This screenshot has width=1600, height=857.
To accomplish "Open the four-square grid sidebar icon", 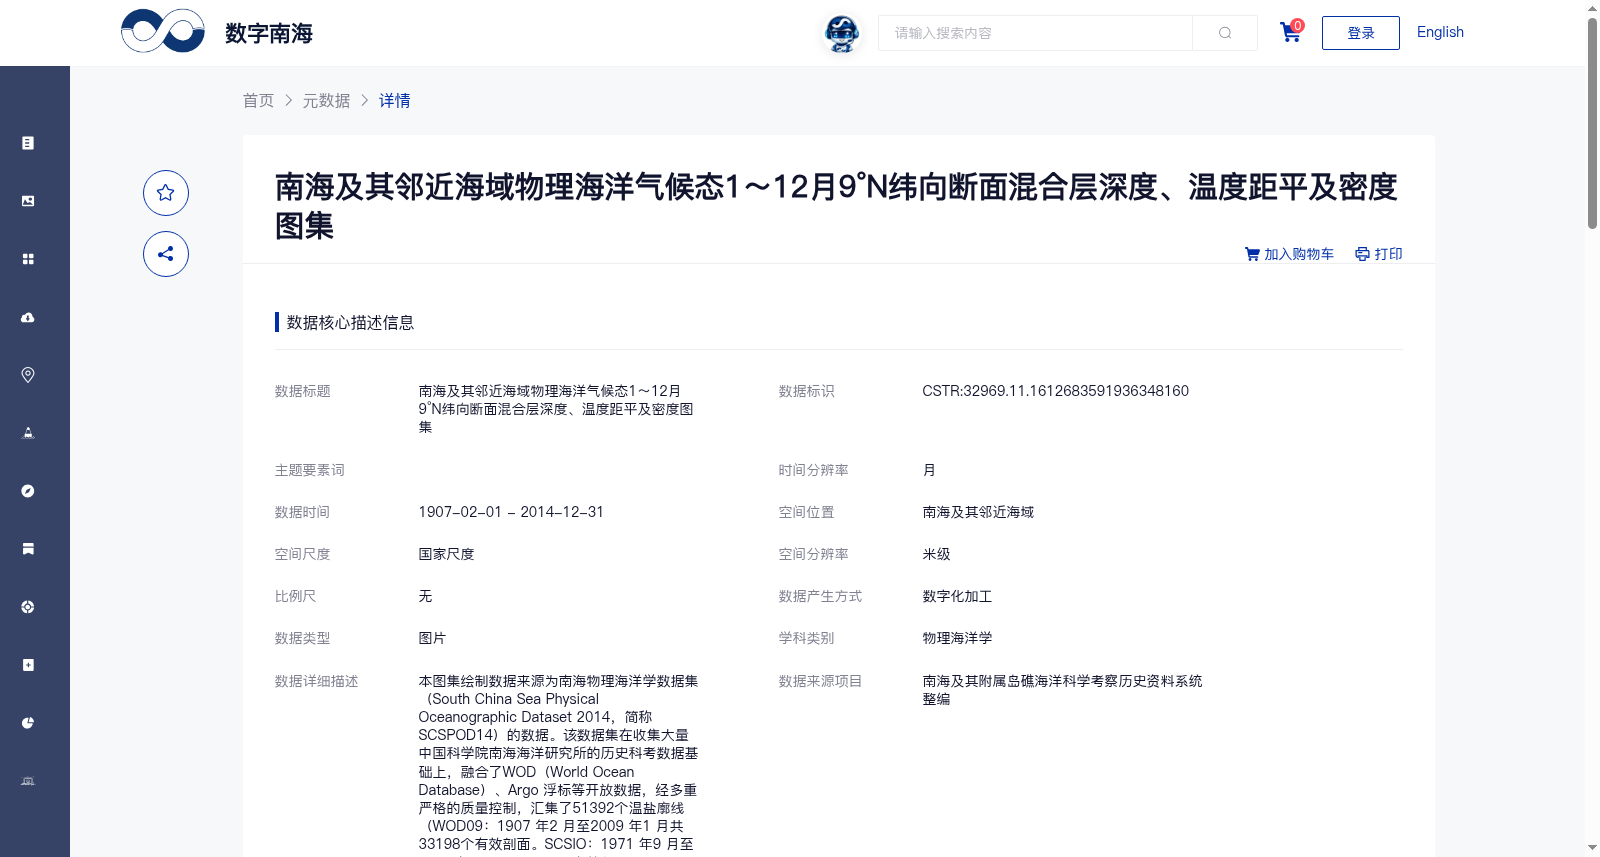I will point(28,259).
